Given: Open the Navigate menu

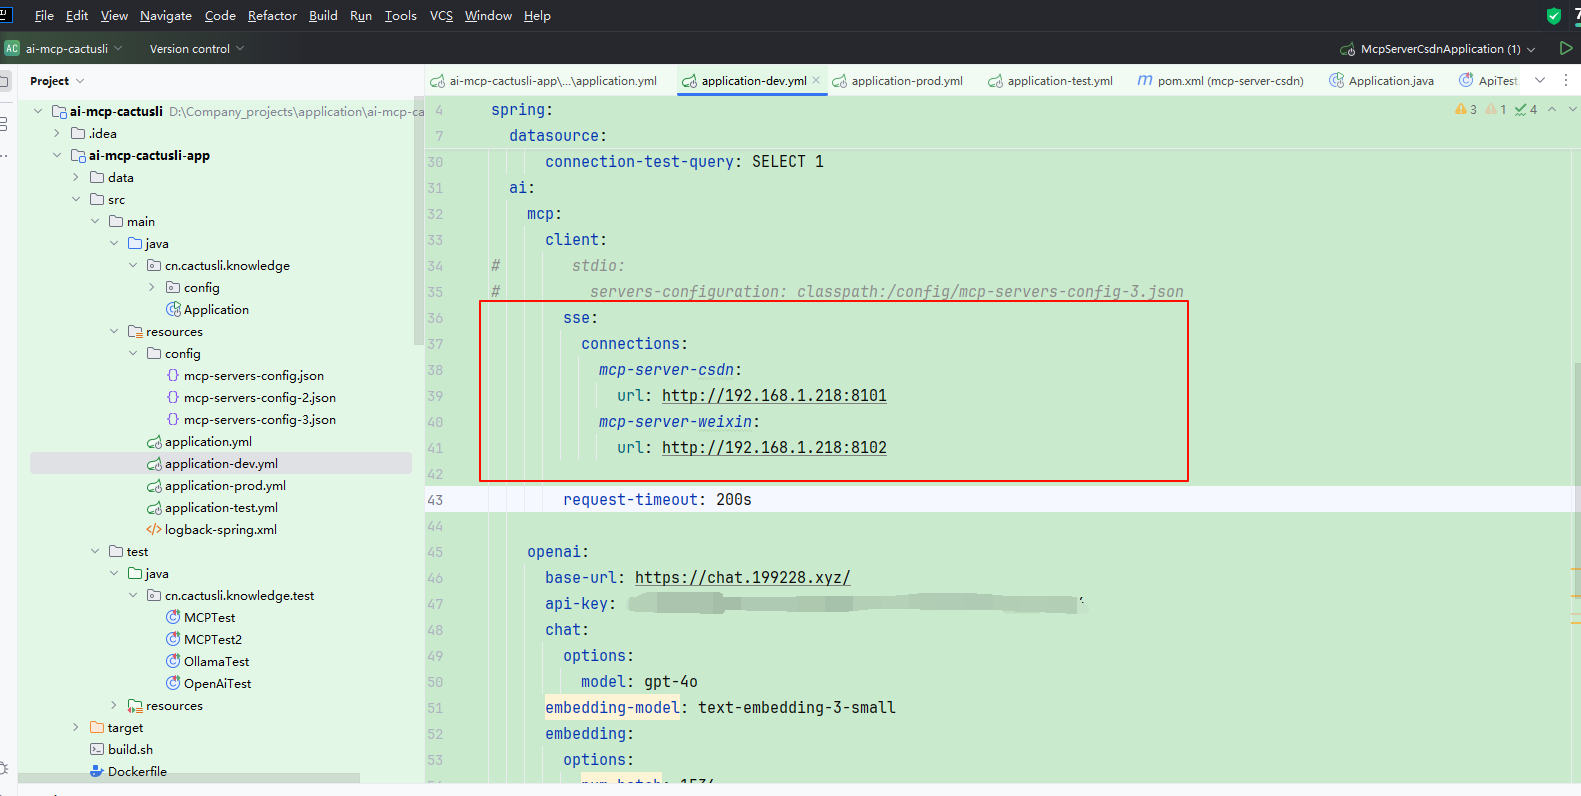Looking at the screenshot, I should [165, 15].
